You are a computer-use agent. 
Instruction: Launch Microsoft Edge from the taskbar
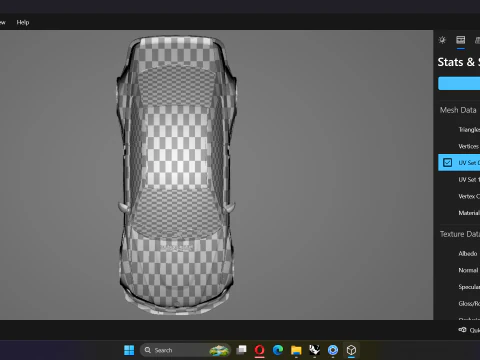click(278, 350)
